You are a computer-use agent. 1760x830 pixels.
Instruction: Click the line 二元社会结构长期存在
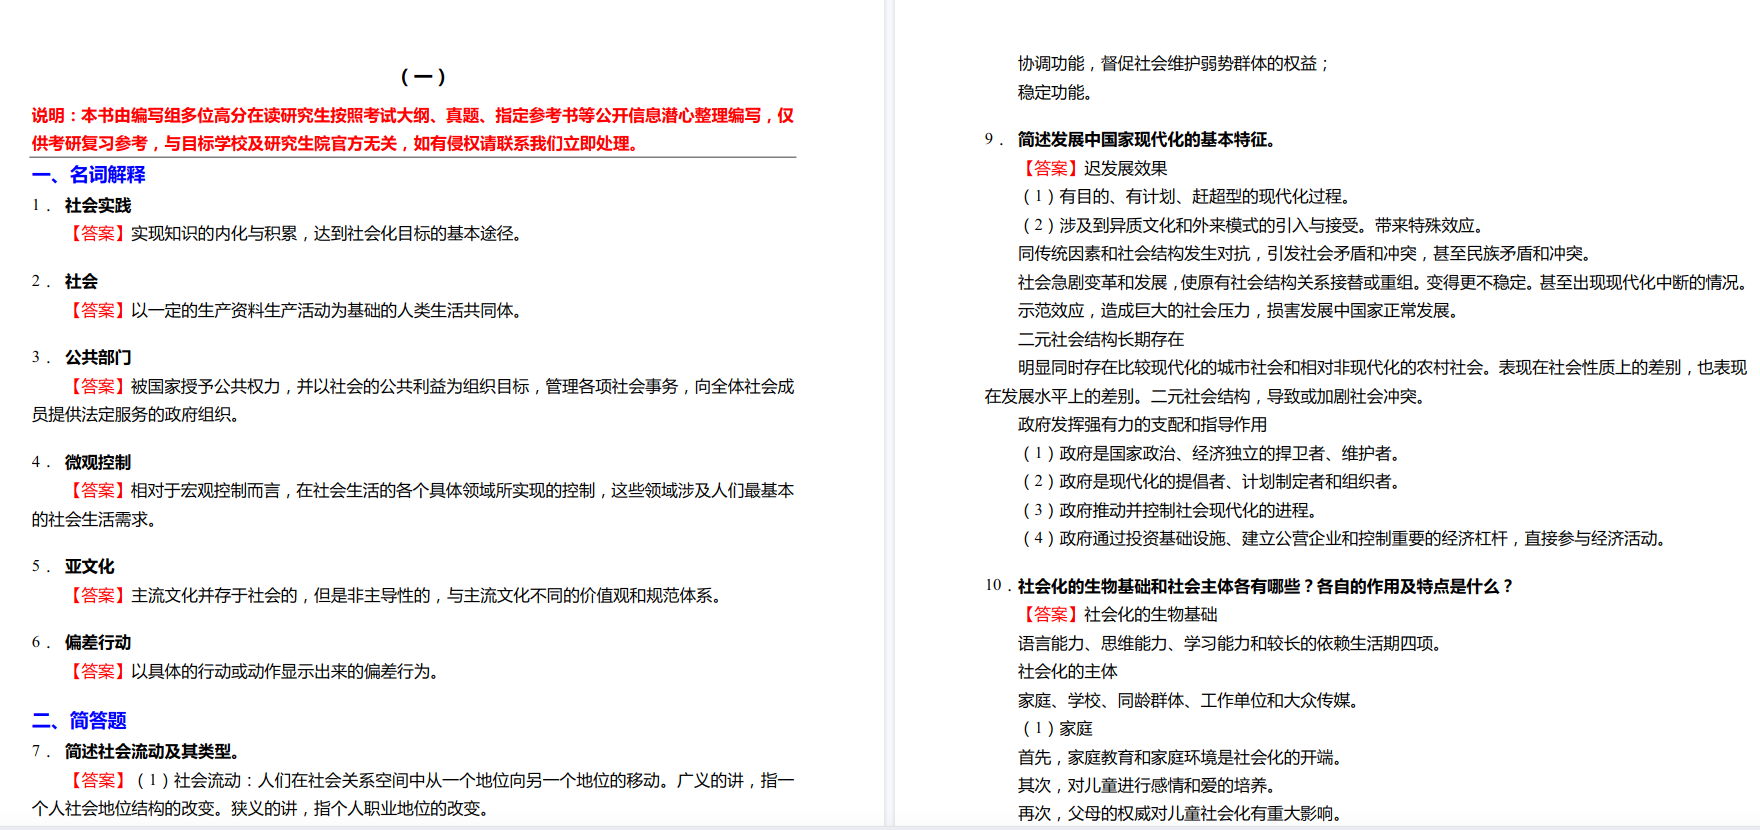coord(1101,339)
